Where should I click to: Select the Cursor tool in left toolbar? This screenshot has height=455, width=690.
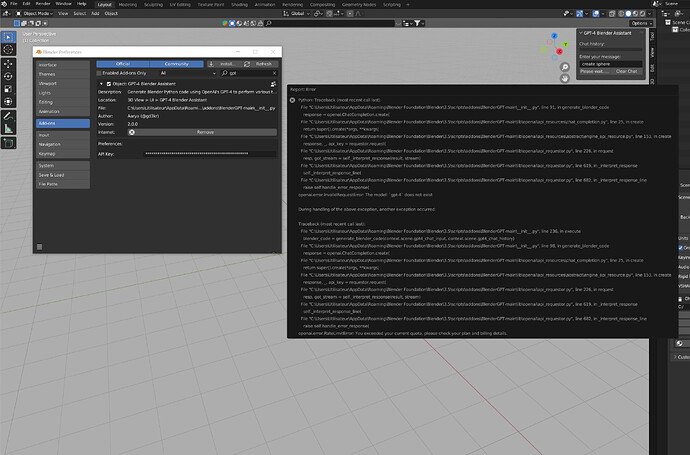pos(8,50)
